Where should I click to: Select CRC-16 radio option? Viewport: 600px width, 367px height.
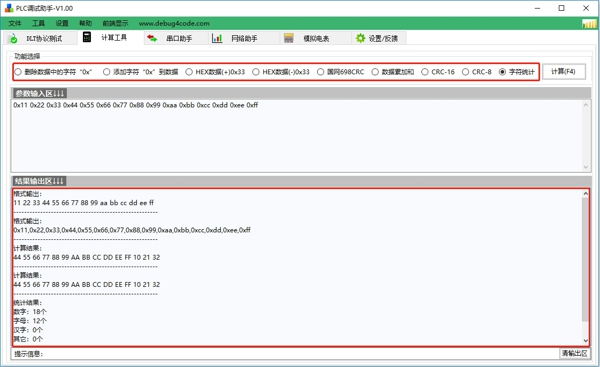coord(438,72)
